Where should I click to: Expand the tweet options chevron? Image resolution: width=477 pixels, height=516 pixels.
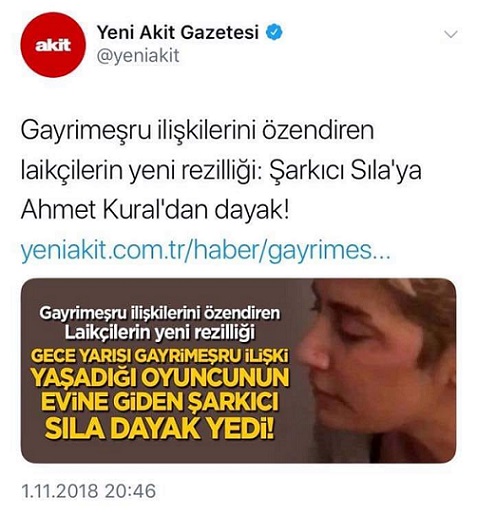click(x=451, y=34)
